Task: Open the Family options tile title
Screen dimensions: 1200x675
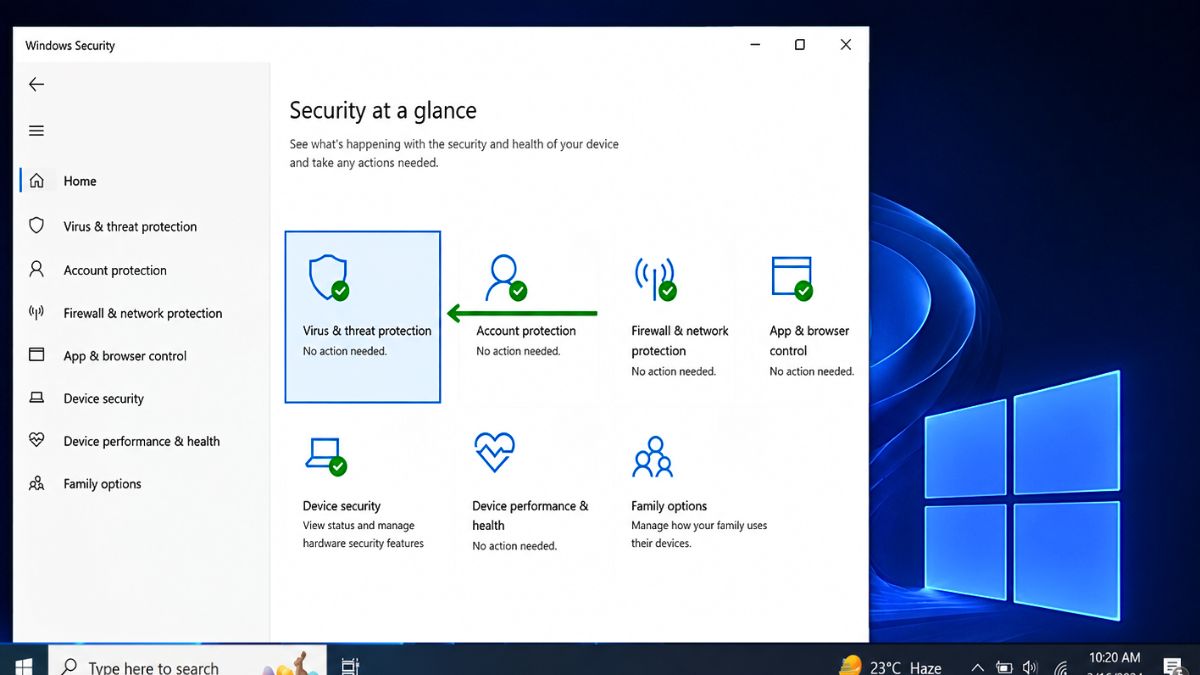Action: coord(669,506)
